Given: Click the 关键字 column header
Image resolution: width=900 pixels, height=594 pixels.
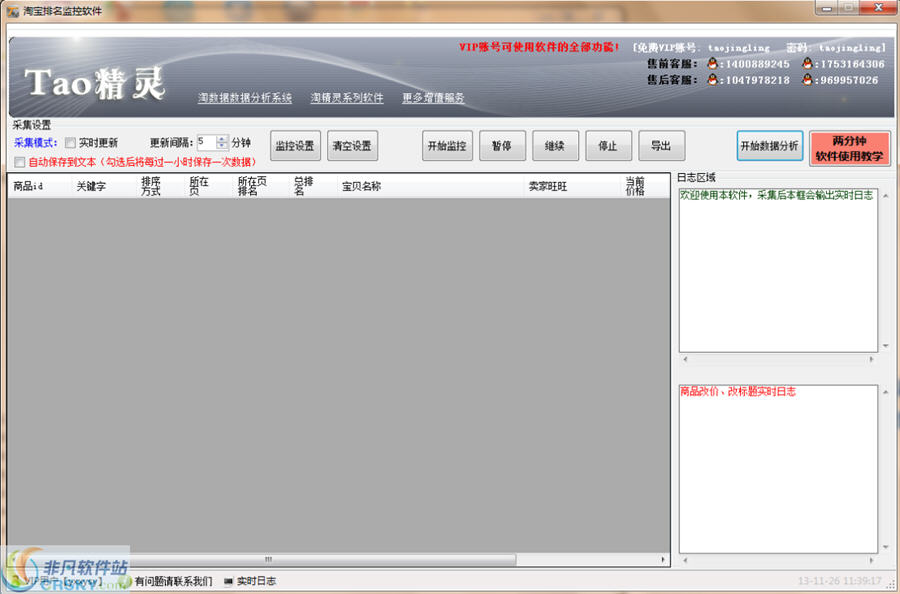Looking at the screenshot, I should [105, 186].
